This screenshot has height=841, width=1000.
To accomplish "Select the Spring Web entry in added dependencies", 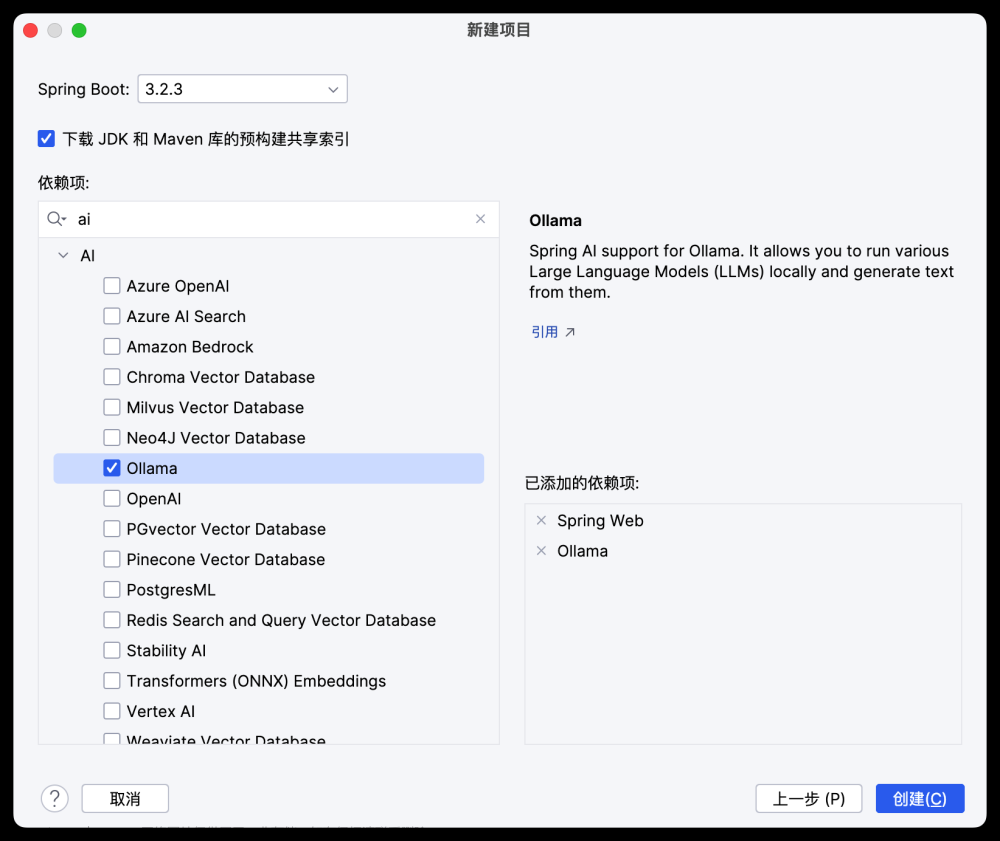I will (x=600, y=521).
